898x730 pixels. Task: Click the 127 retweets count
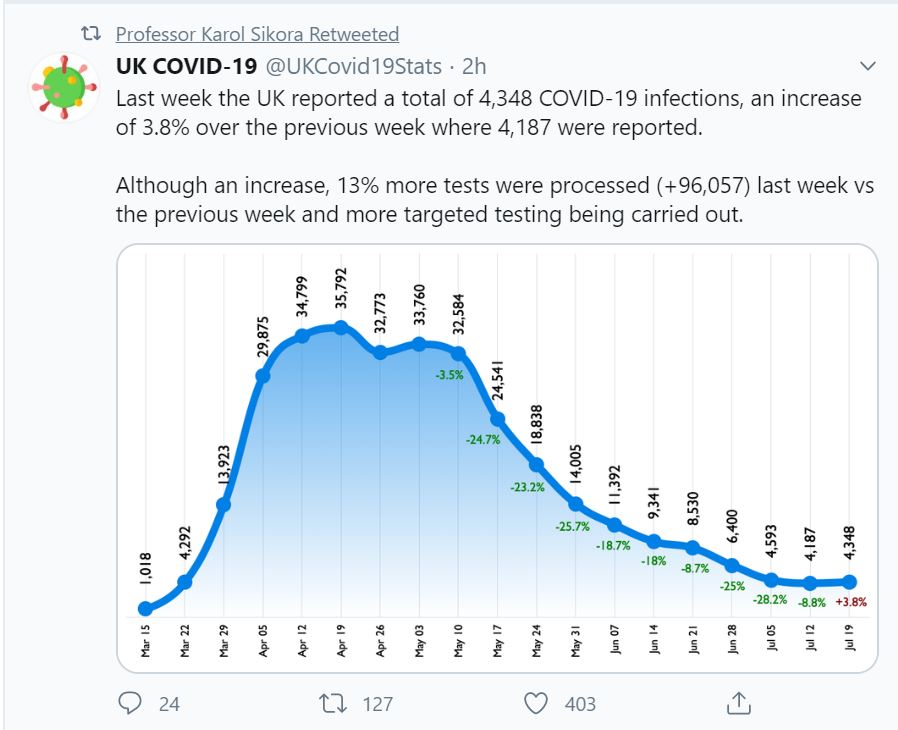click(x=377, y=704)
